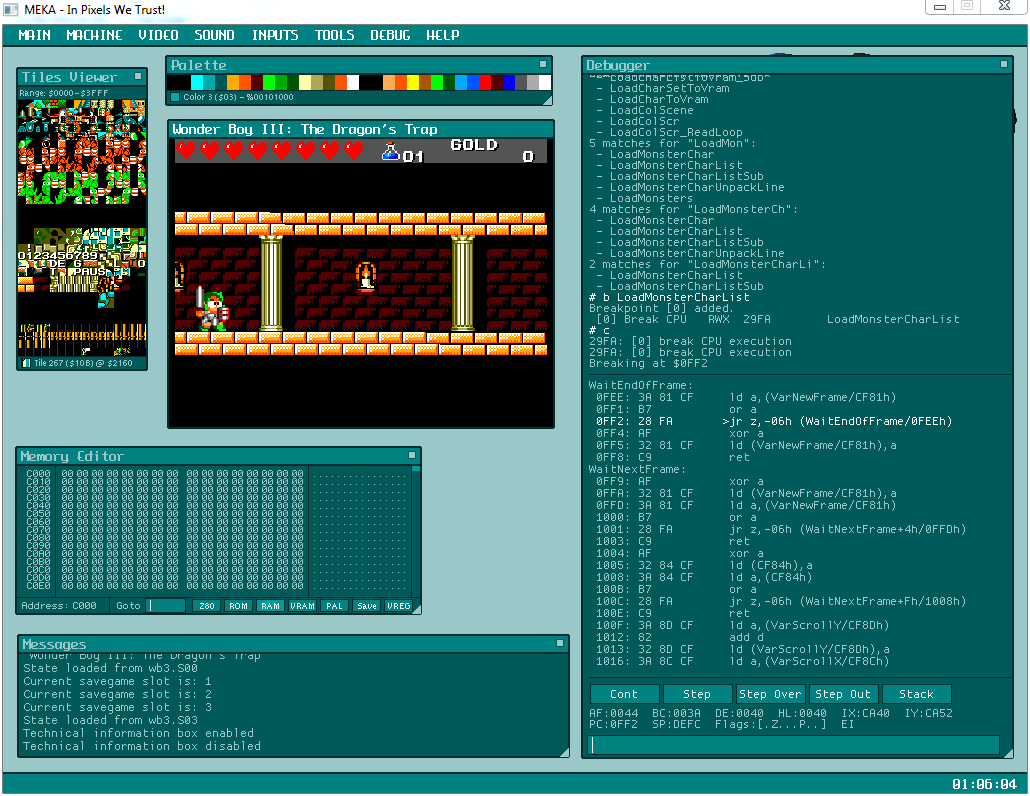Screen dimensions: 1030x796
Task: Close the Debugger panel box
Action: coord(1004,64)
